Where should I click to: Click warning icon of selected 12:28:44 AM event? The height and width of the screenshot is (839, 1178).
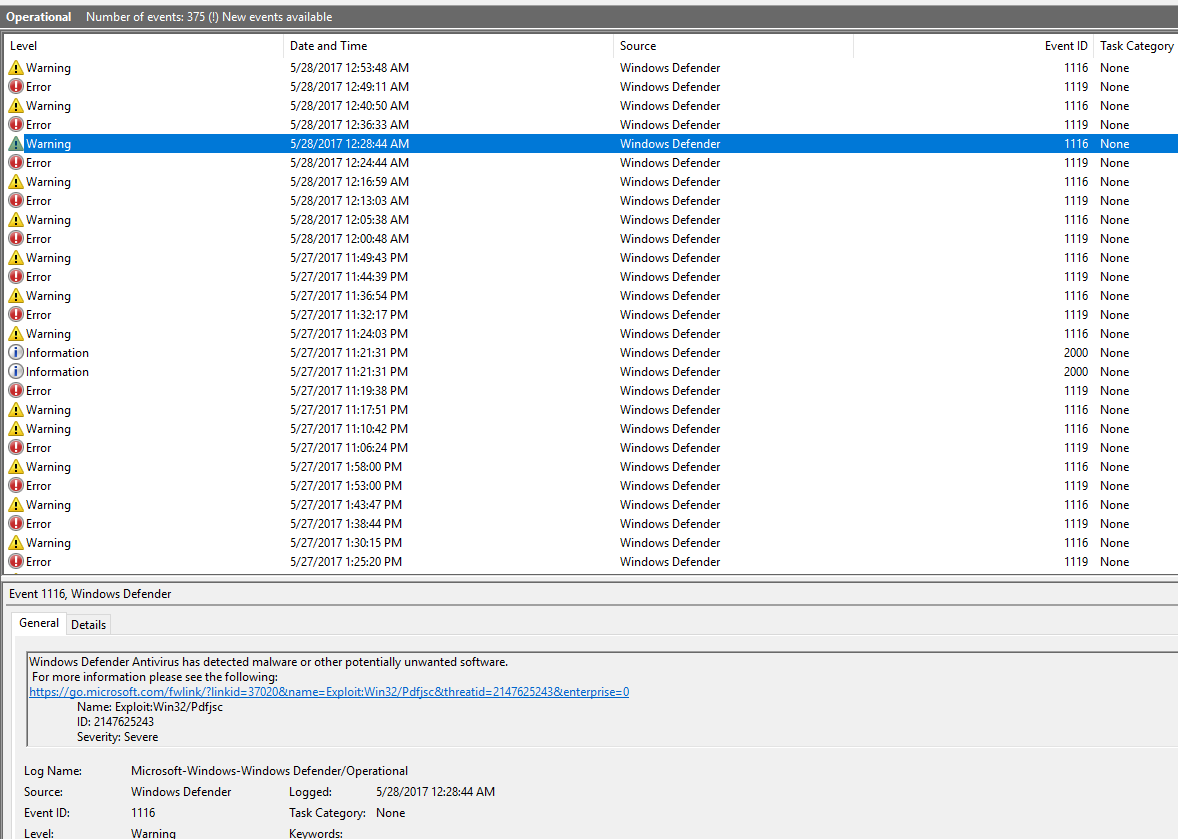[x=16, y=143]
